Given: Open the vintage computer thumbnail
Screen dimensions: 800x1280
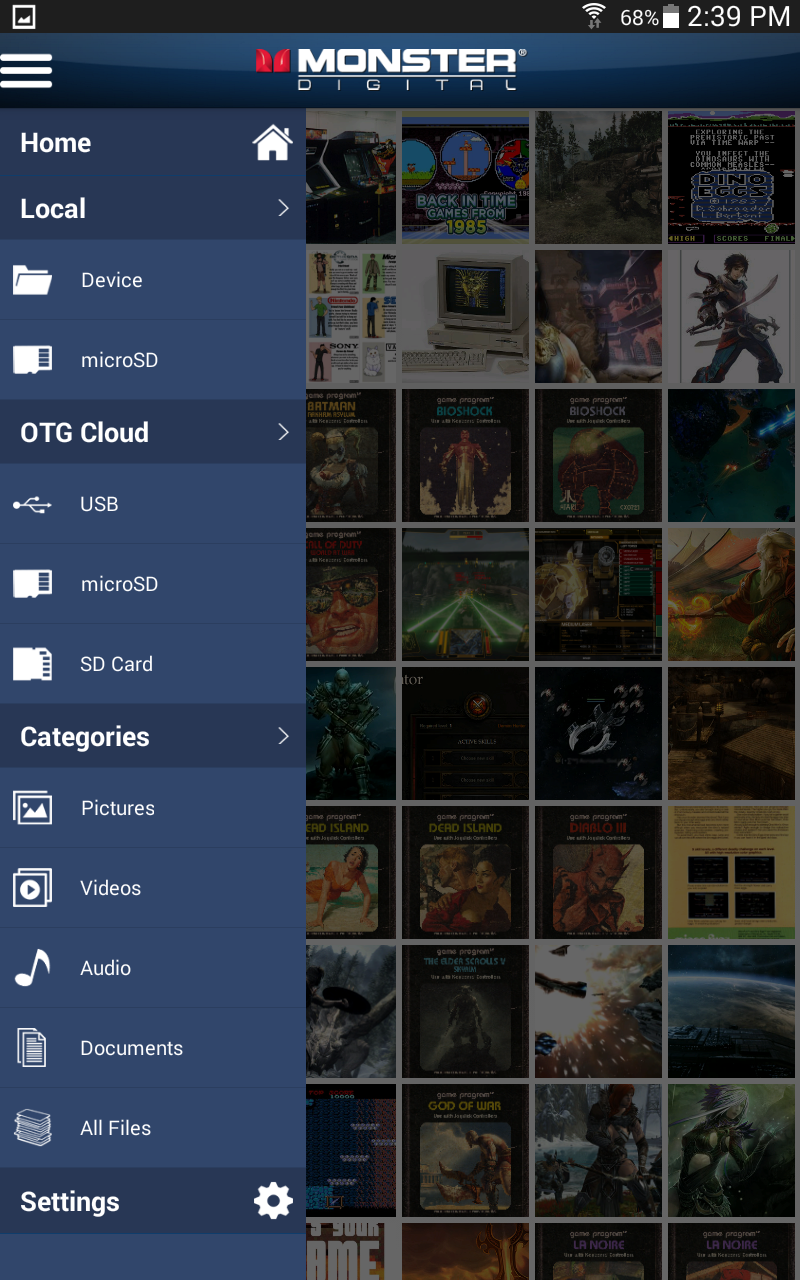Looking at the screenshot, I should click(465, 316).
